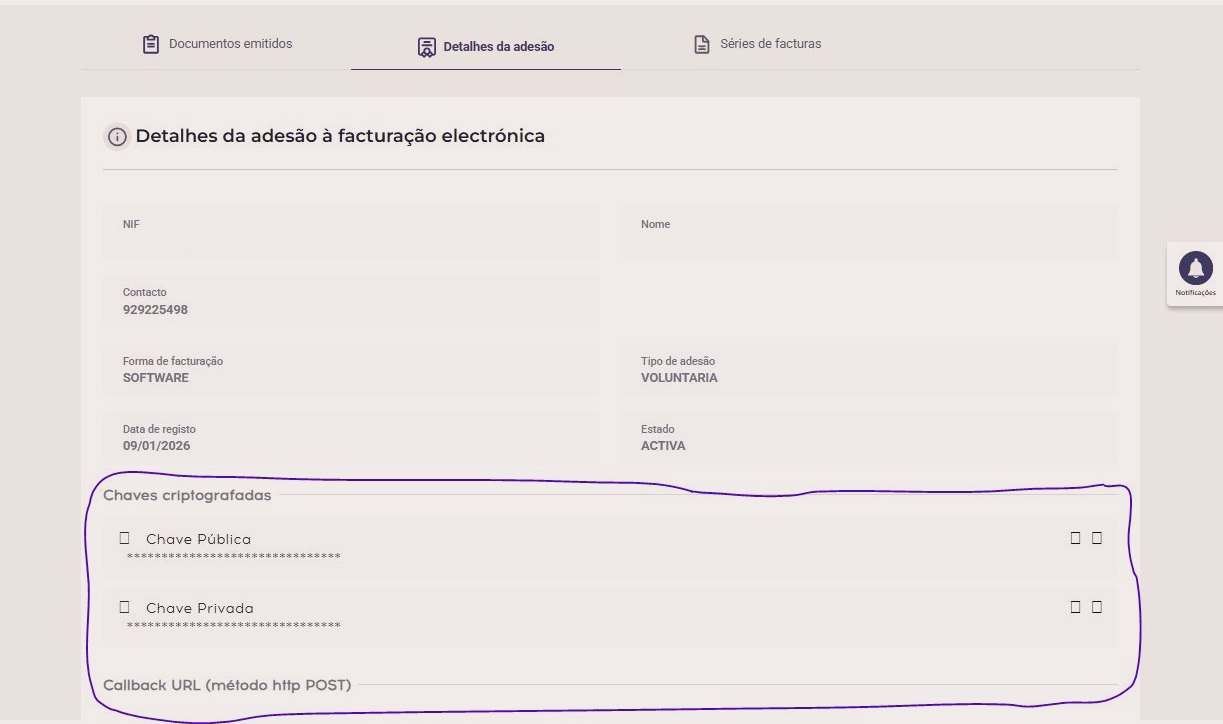
Task: Click the Callback URL section header
Action: point(227,686)
